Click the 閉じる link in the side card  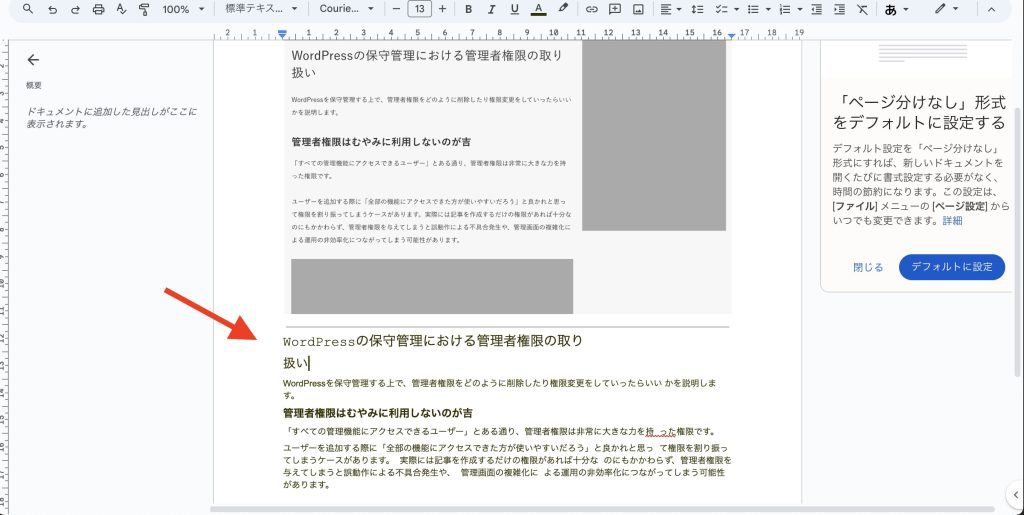[868, 267]
